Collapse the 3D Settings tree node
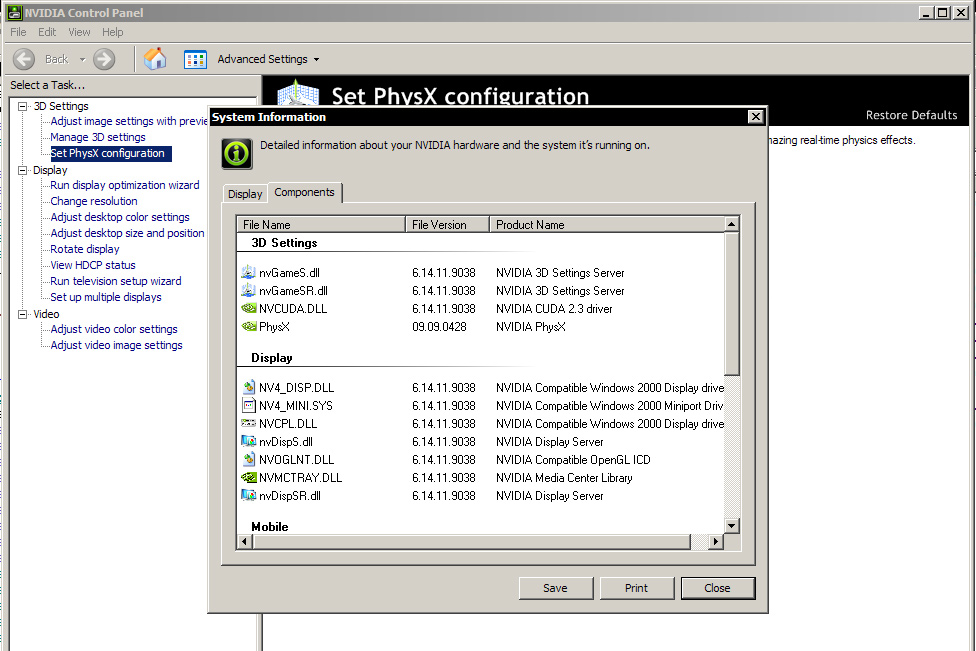976x651 pixels. [23, 106]
